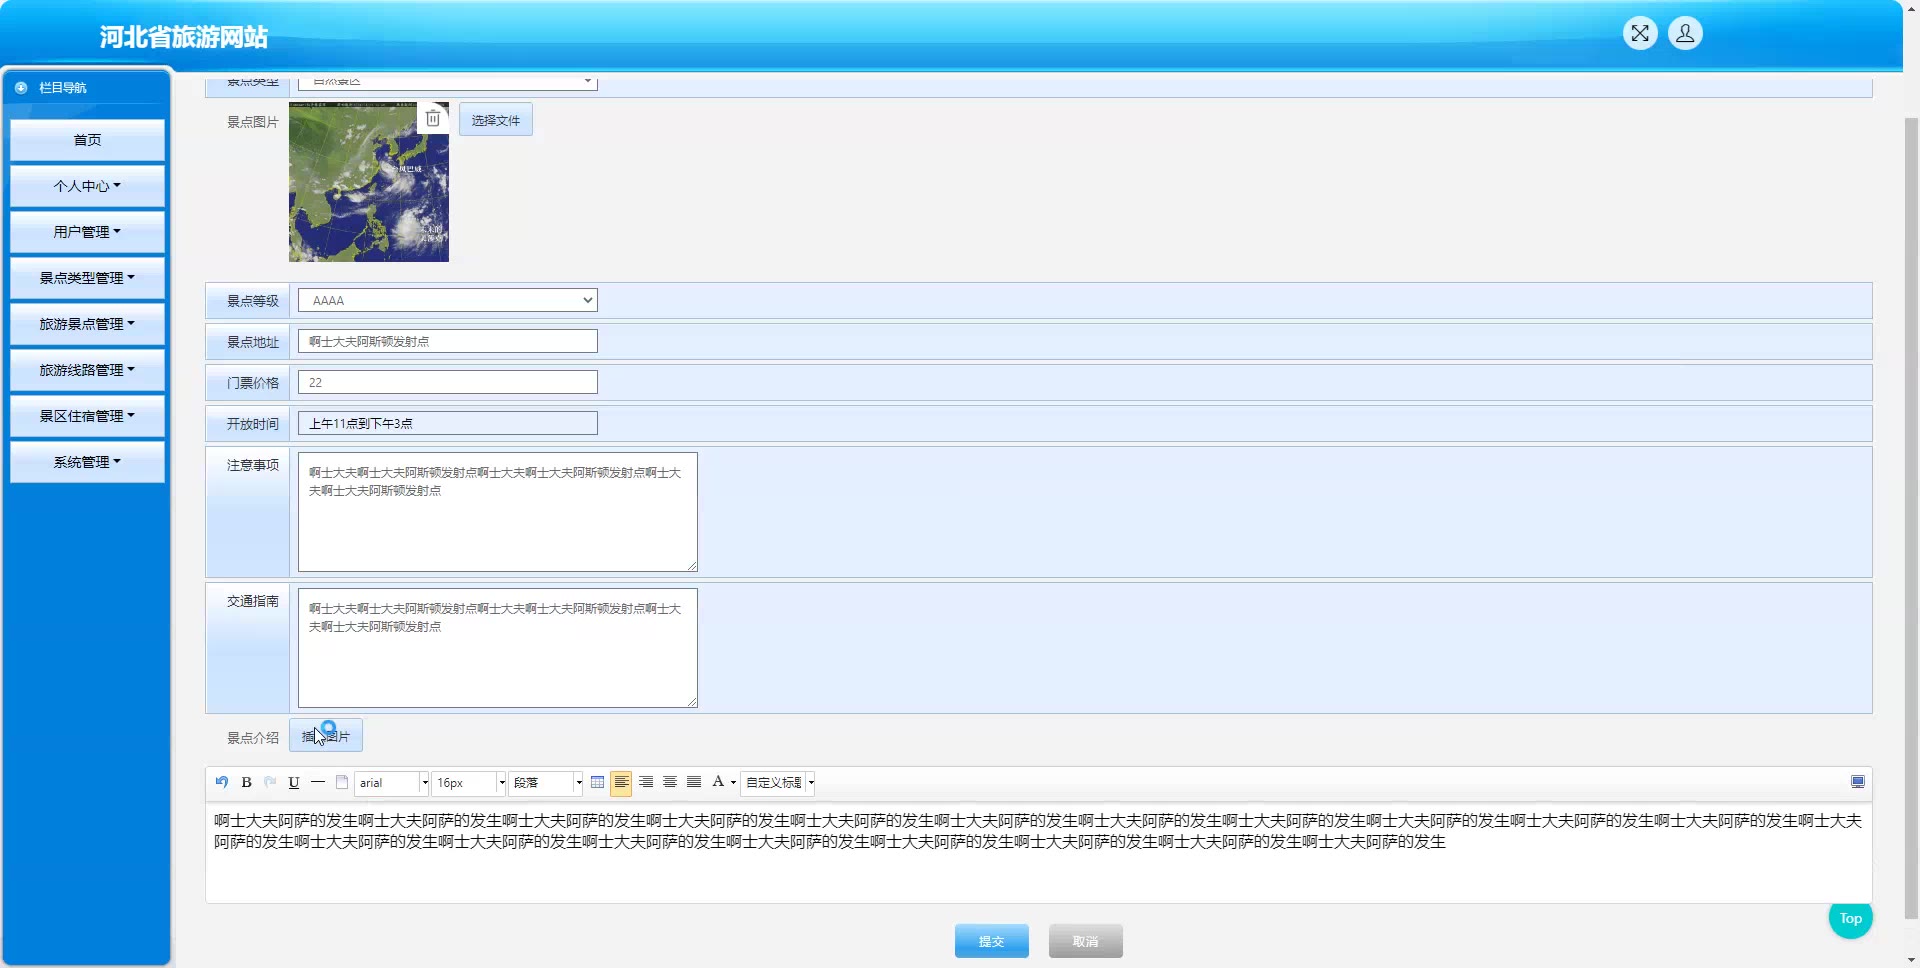Click the 景点地址 field label
The width and height of the screenshot is (1920, 968).
click(253, 342)
